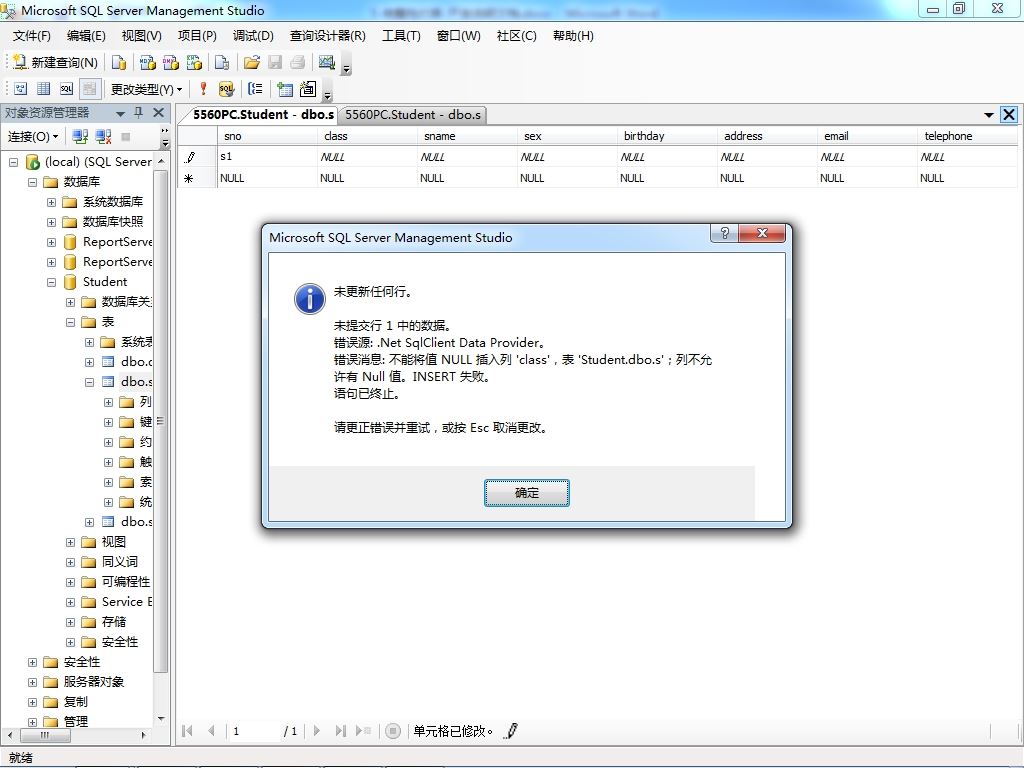Open an Analysis Services XMLA query

click(194, 62)
